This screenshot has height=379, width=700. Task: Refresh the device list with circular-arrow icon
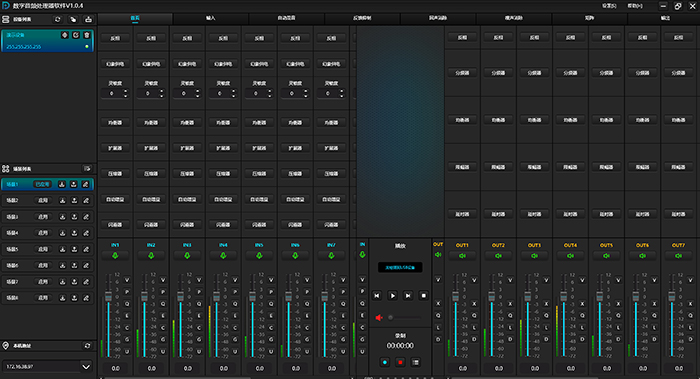point(58,20)
